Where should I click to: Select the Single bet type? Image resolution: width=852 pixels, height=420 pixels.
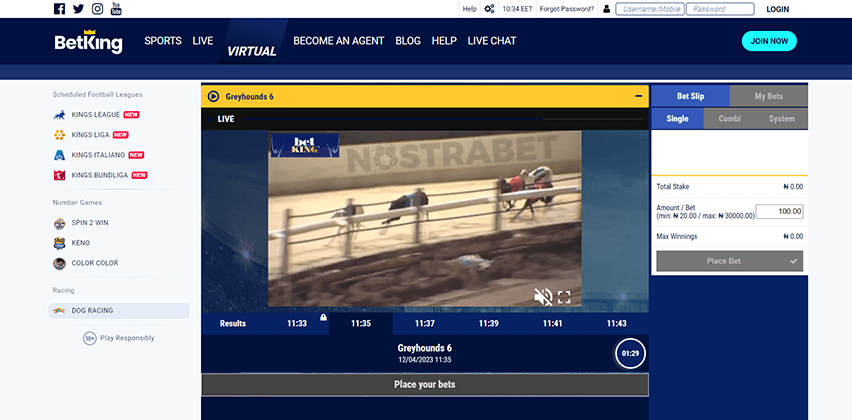678,118
